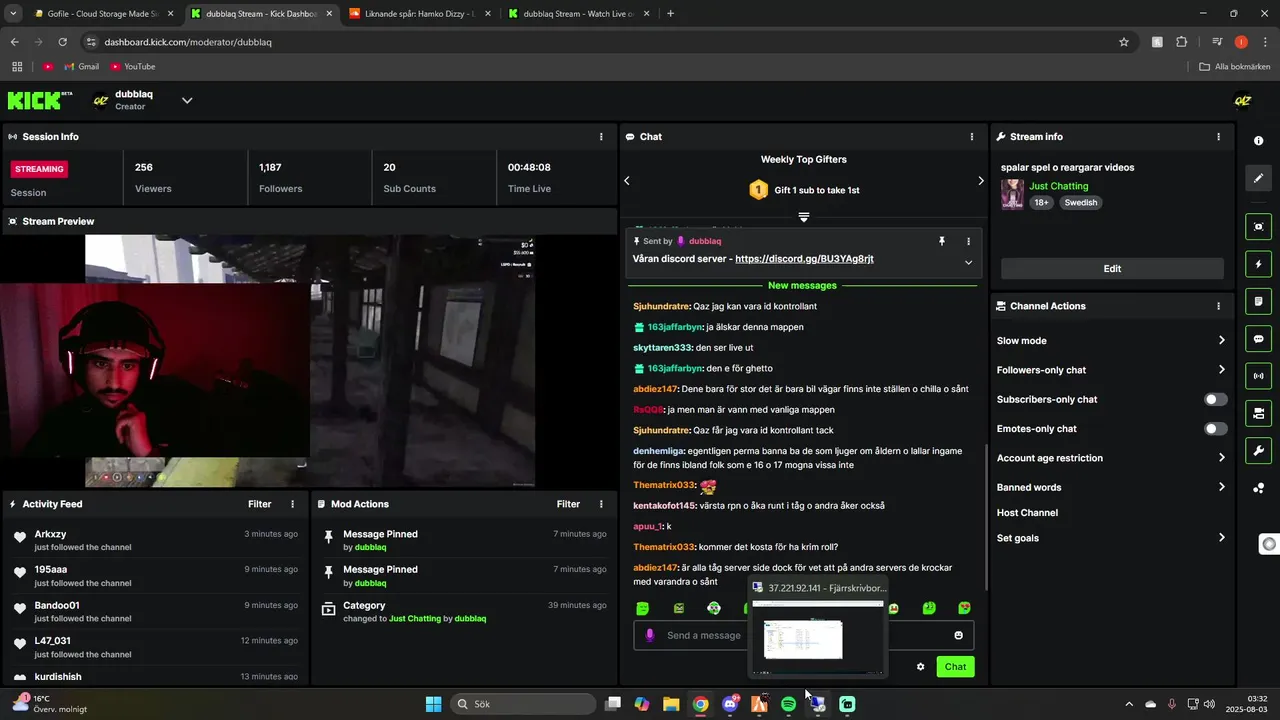Open the emoji picker in message box

coord(958,635)
